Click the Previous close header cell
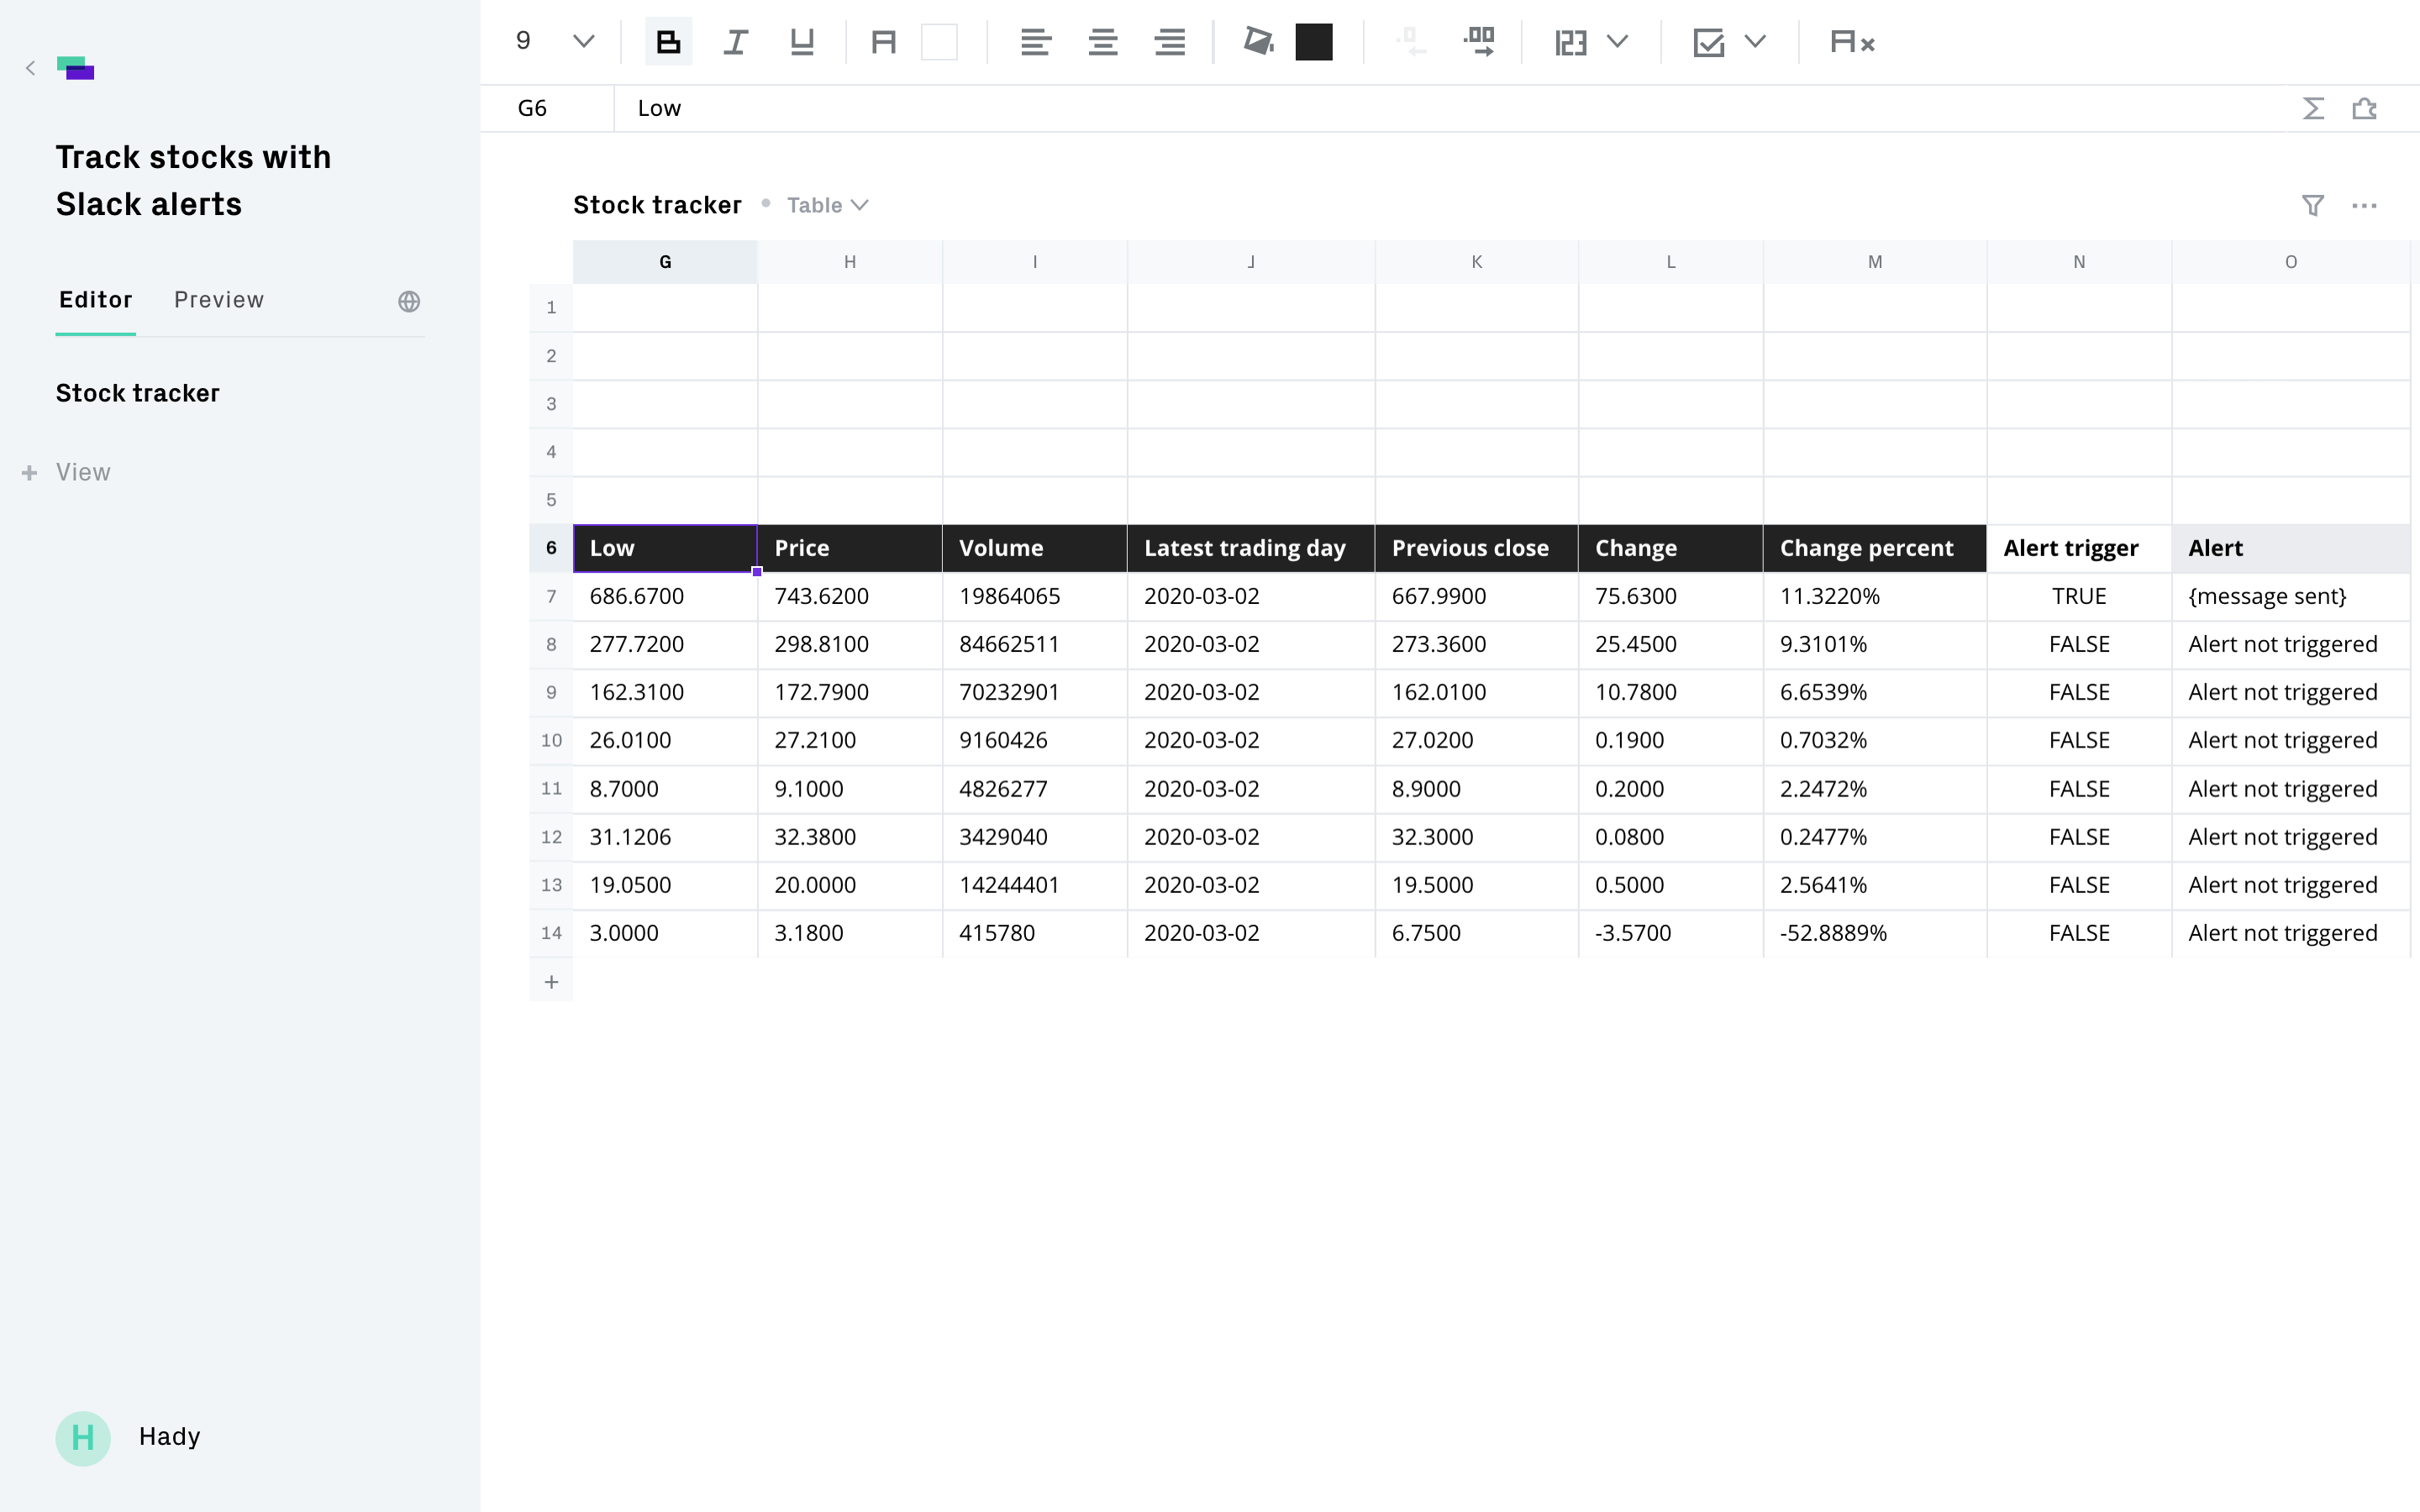 point(1477,548)
